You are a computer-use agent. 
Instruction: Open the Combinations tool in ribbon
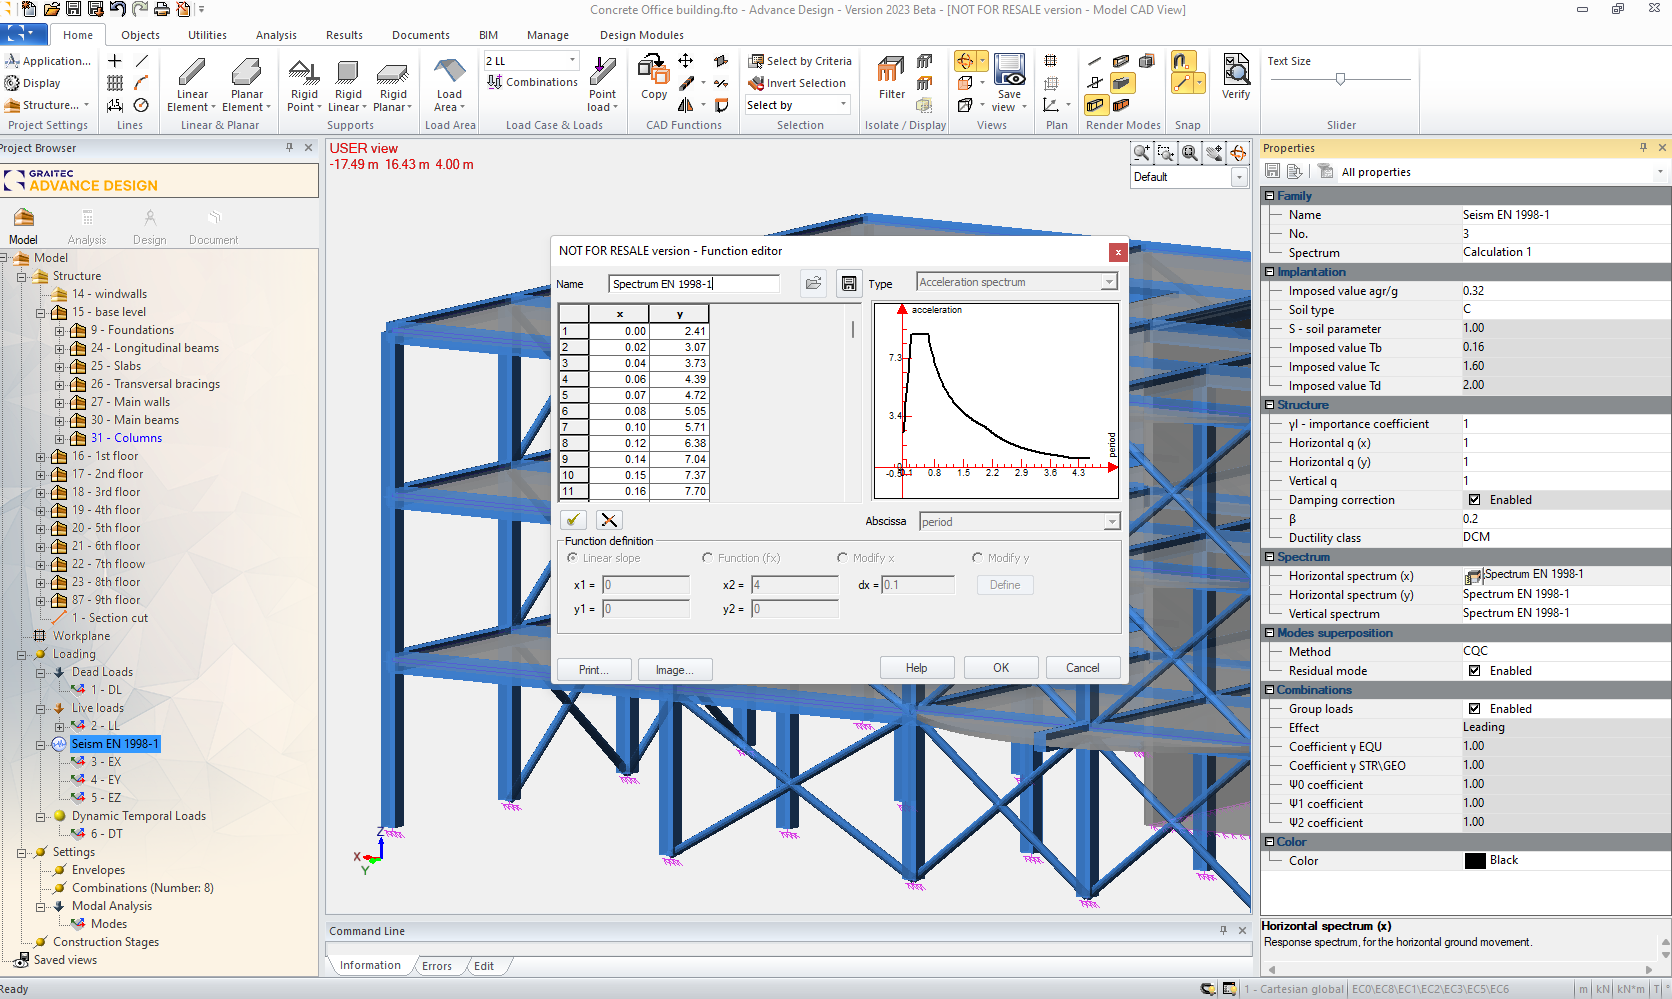click(532, 82)
